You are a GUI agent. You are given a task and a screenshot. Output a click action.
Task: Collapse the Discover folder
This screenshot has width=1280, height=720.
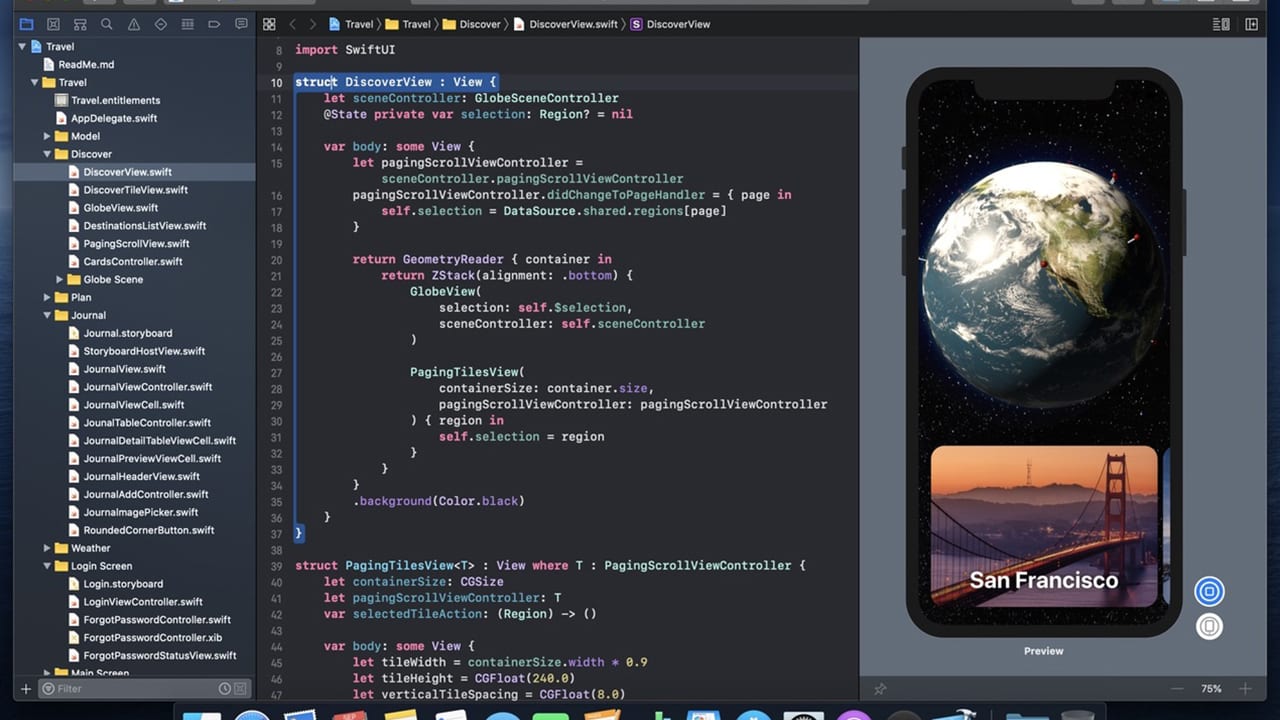47,154
